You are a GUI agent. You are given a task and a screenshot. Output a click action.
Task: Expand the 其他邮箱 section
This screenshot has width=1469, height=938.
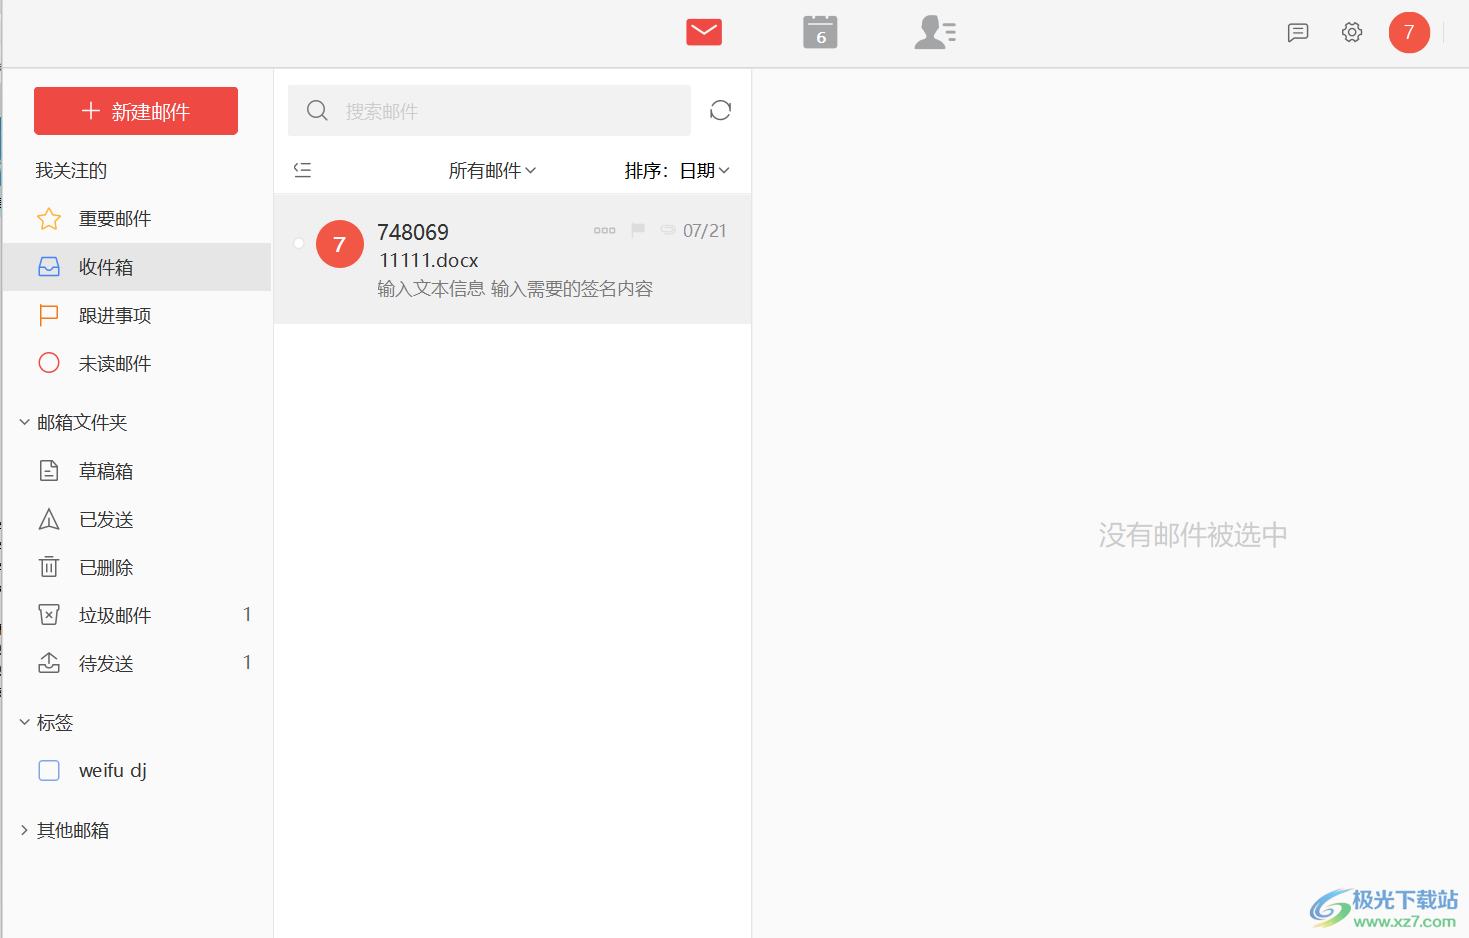[x=24, y=831]
